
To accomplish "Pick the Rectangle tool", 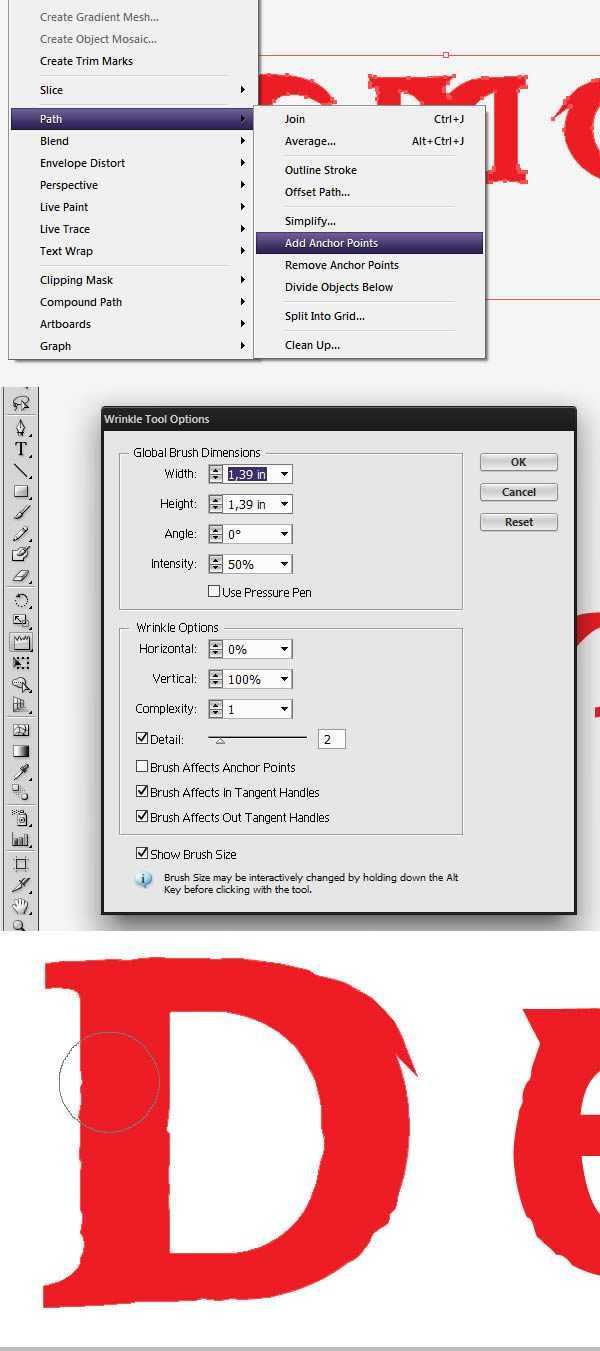I will click(x=20, y=491).
